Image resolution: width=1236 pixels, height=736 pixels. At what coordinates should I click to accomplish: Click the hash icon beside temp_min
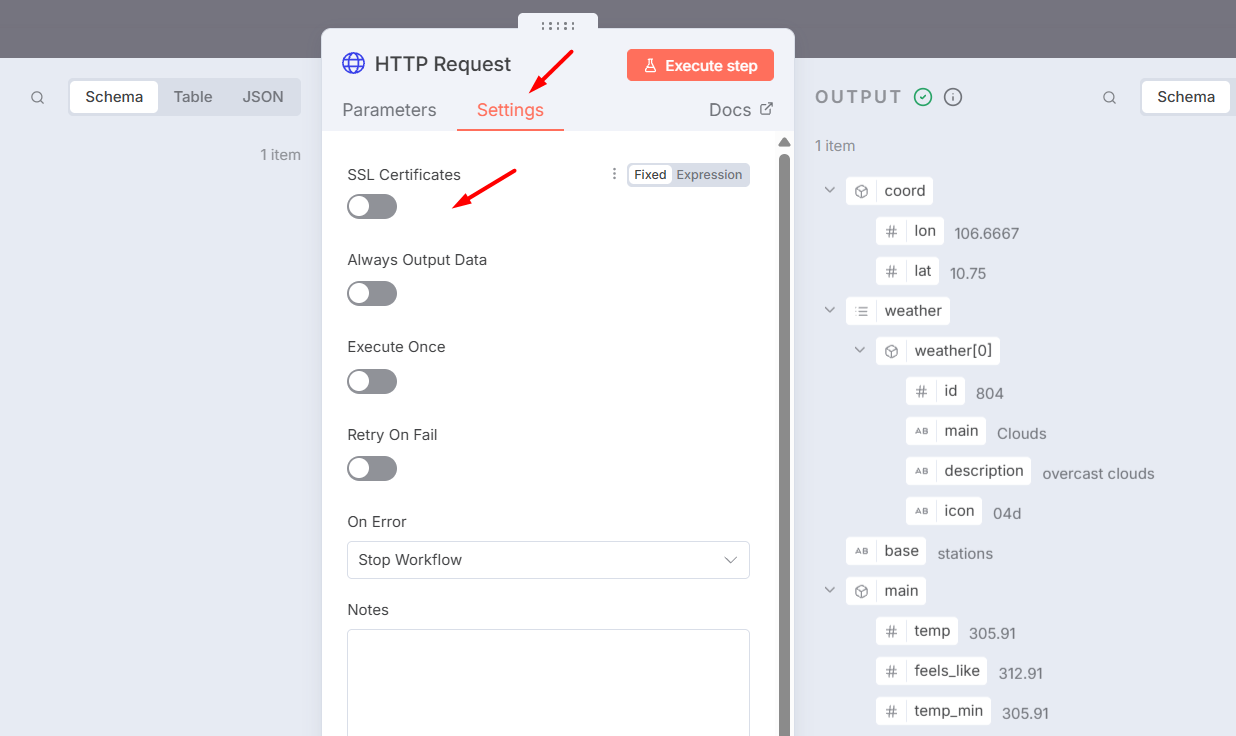[x=891, y=711]
